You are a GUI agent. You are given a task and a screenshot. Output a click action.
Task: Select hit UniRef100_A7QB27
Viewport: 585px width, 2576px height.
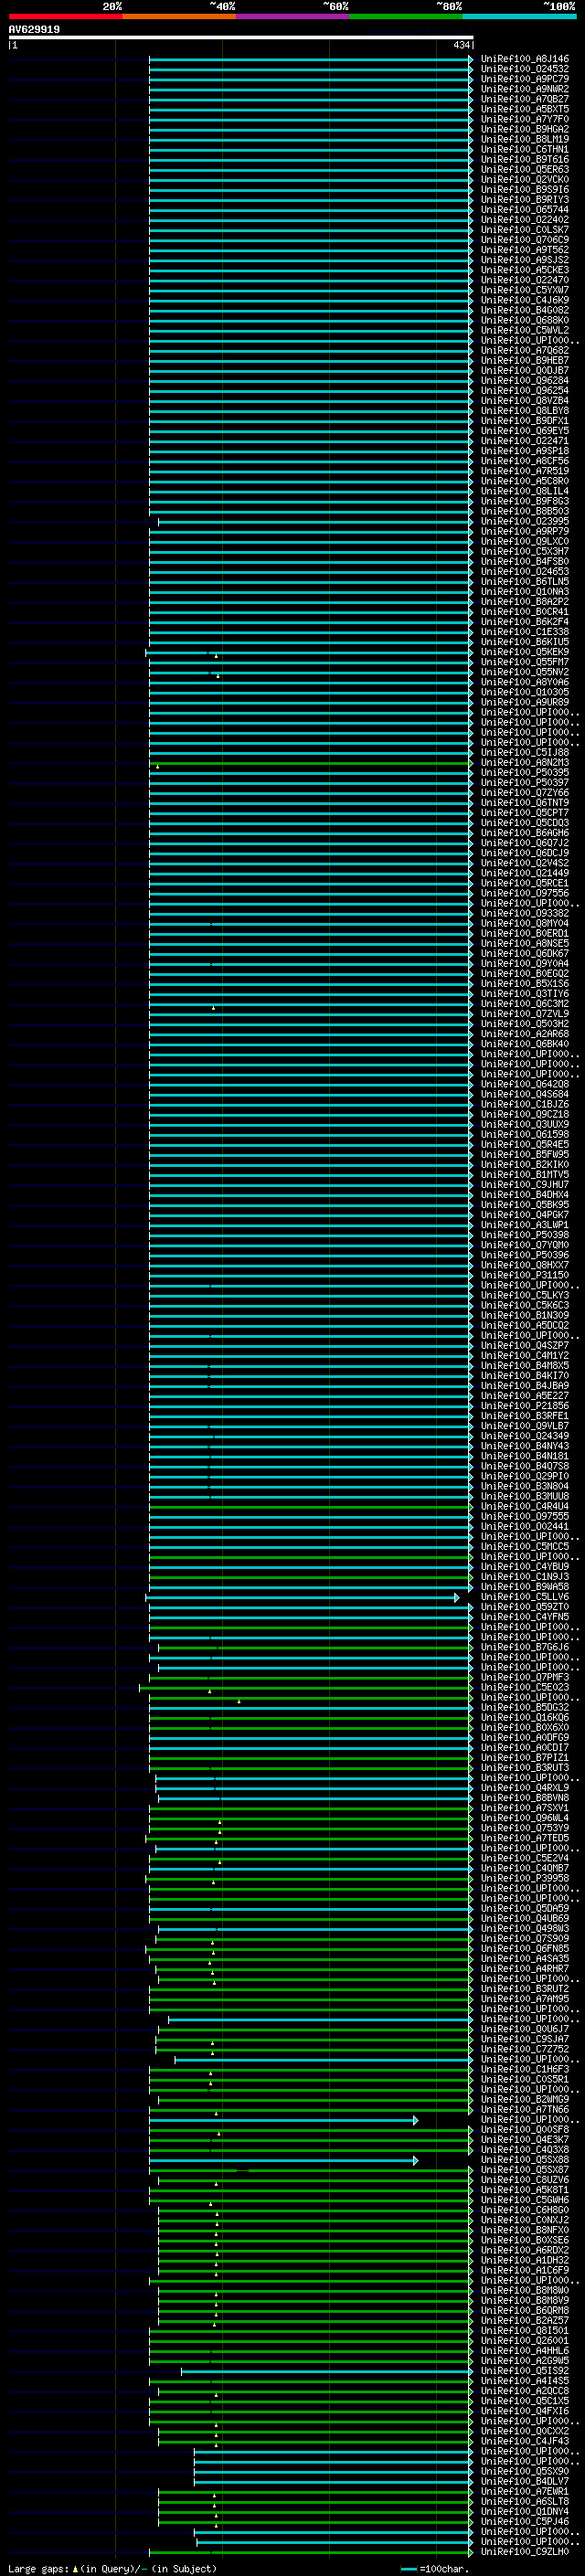(x=525, y=99)
